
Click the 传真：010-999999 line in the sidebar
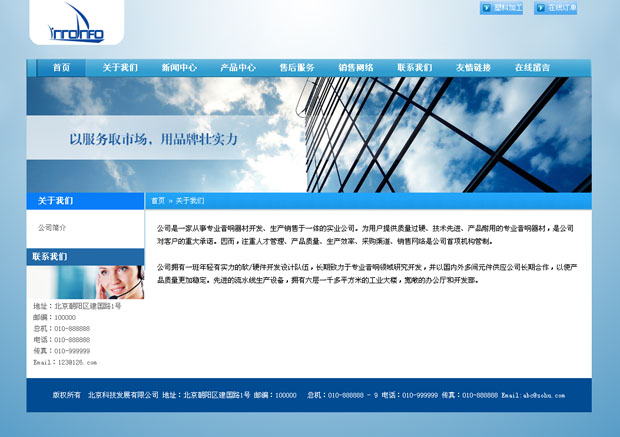[62, 351]
